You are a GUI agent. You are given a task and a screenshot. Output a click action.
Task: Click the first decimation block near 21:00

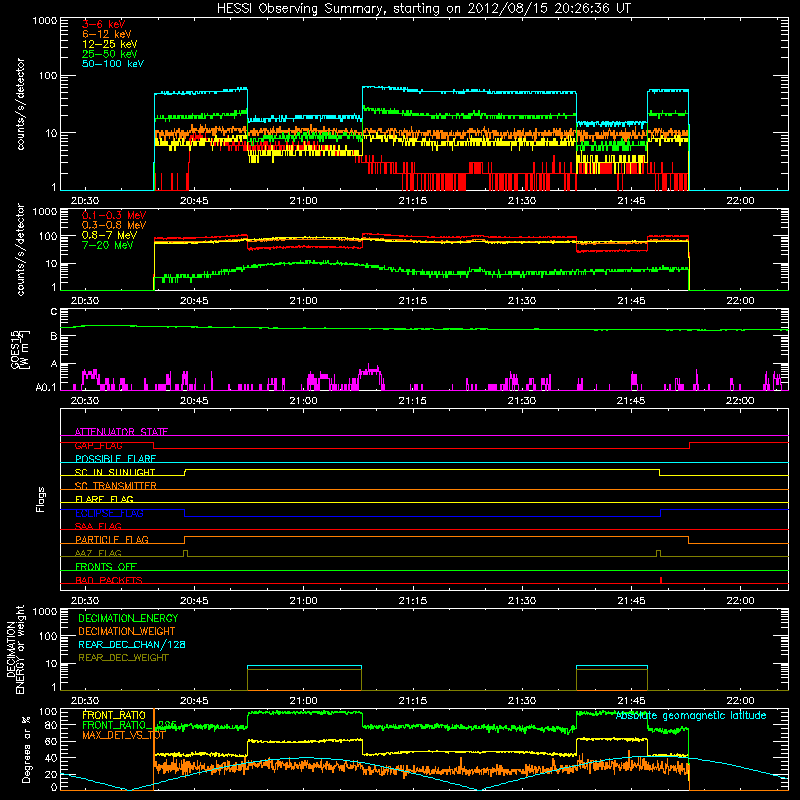[305, 678]
